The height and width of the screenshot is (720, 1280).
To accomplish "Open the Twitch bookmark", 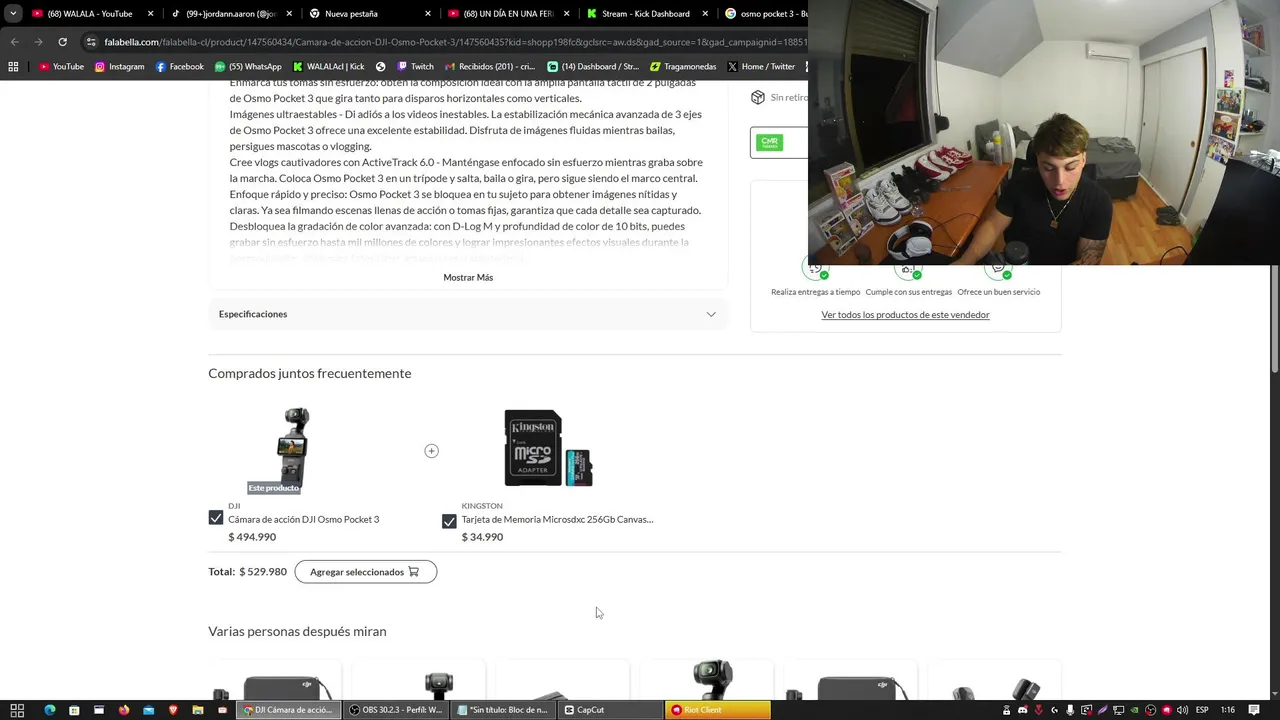I will [415, 67].
